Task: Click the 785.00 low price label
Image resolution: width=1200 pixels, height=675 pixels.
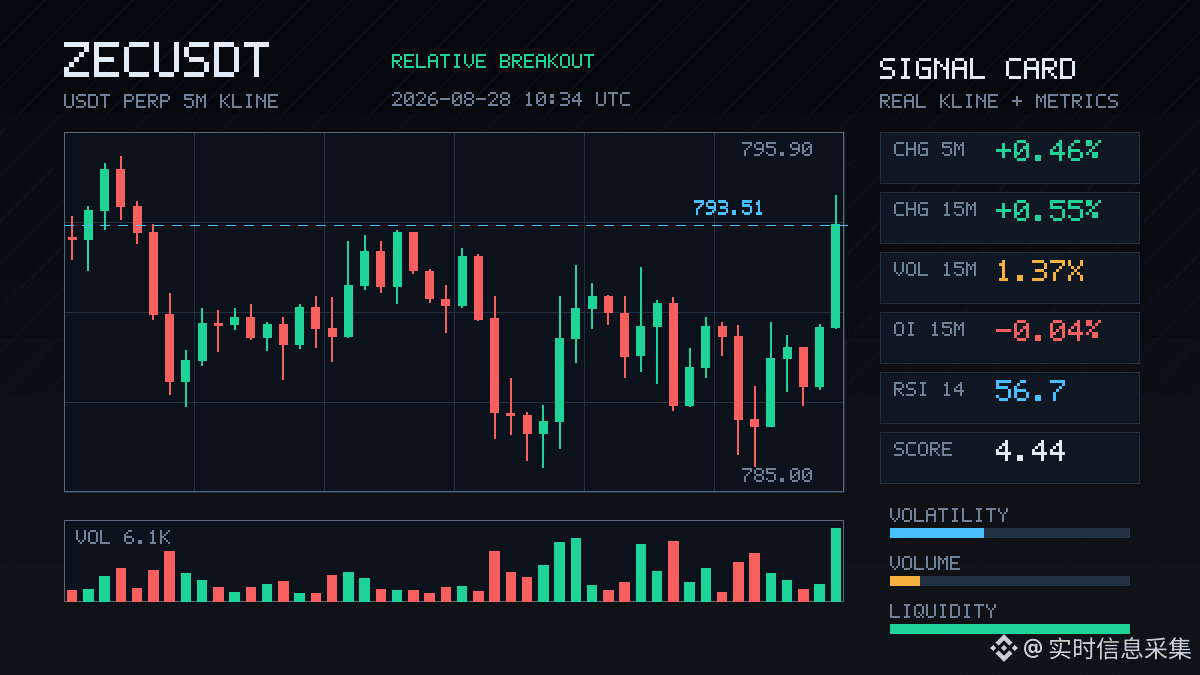Action: [777, 475]
